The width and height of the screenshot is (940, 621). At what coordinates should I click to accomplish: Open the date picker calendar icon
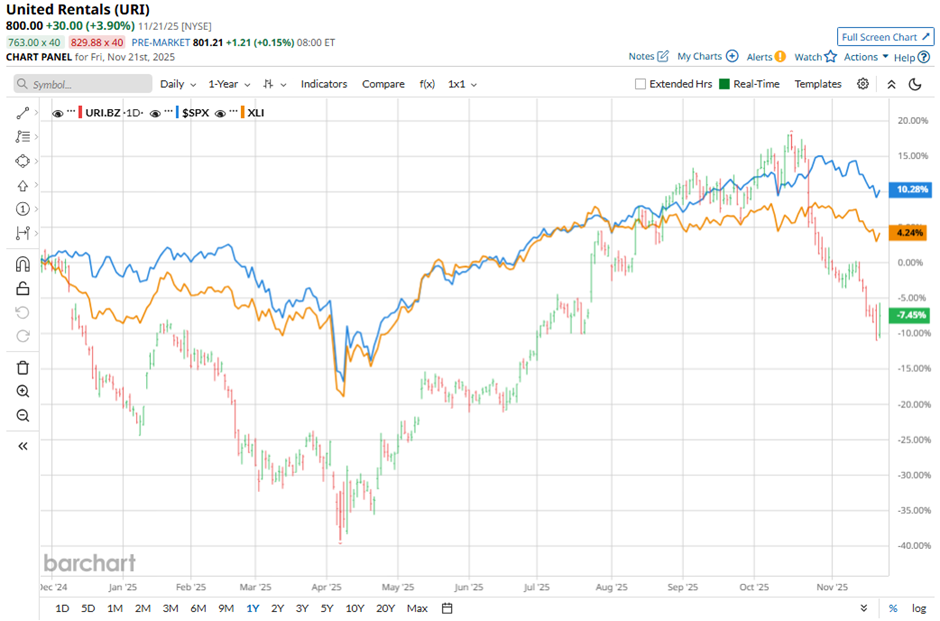pyautogui.click(x=447, y=608)
